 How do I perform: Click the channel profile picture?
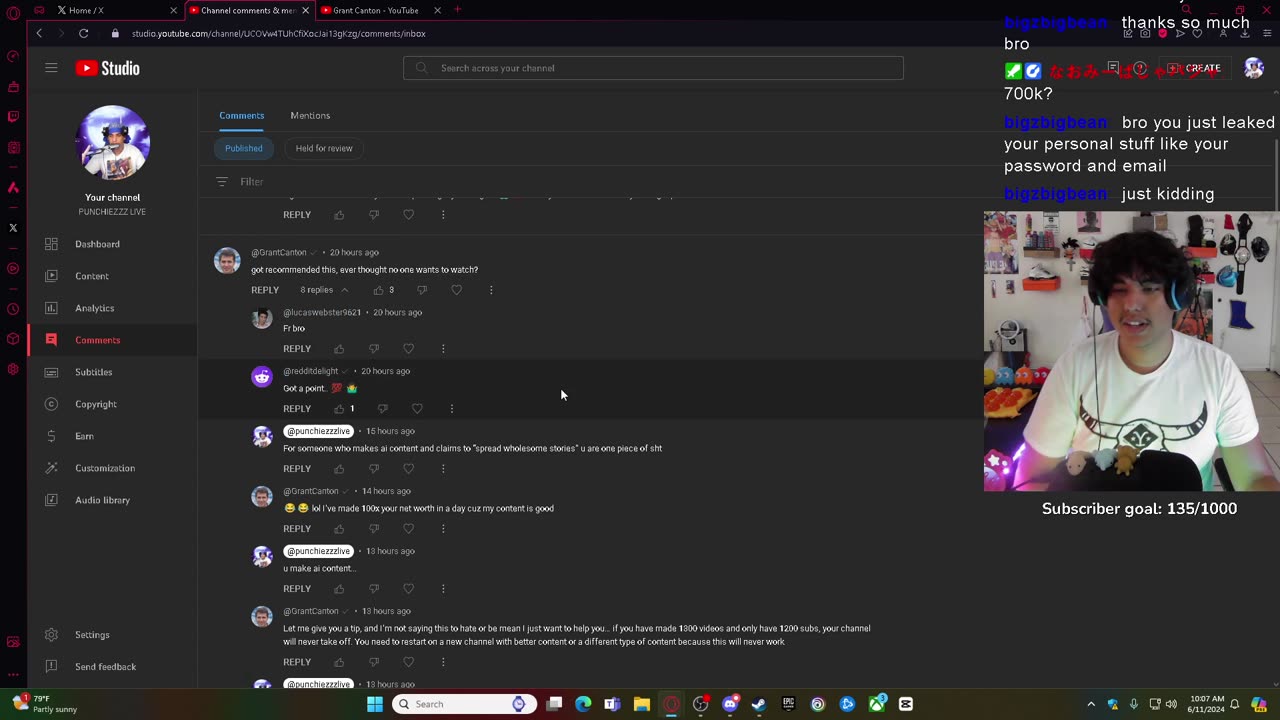pyautogui.click(x=113, y=143)
